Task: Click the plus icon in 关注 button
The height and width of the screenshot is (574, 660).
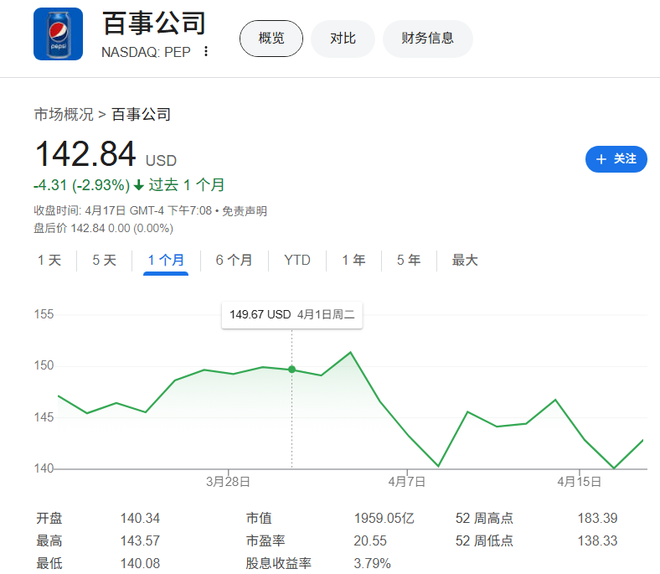Action: 601,159
